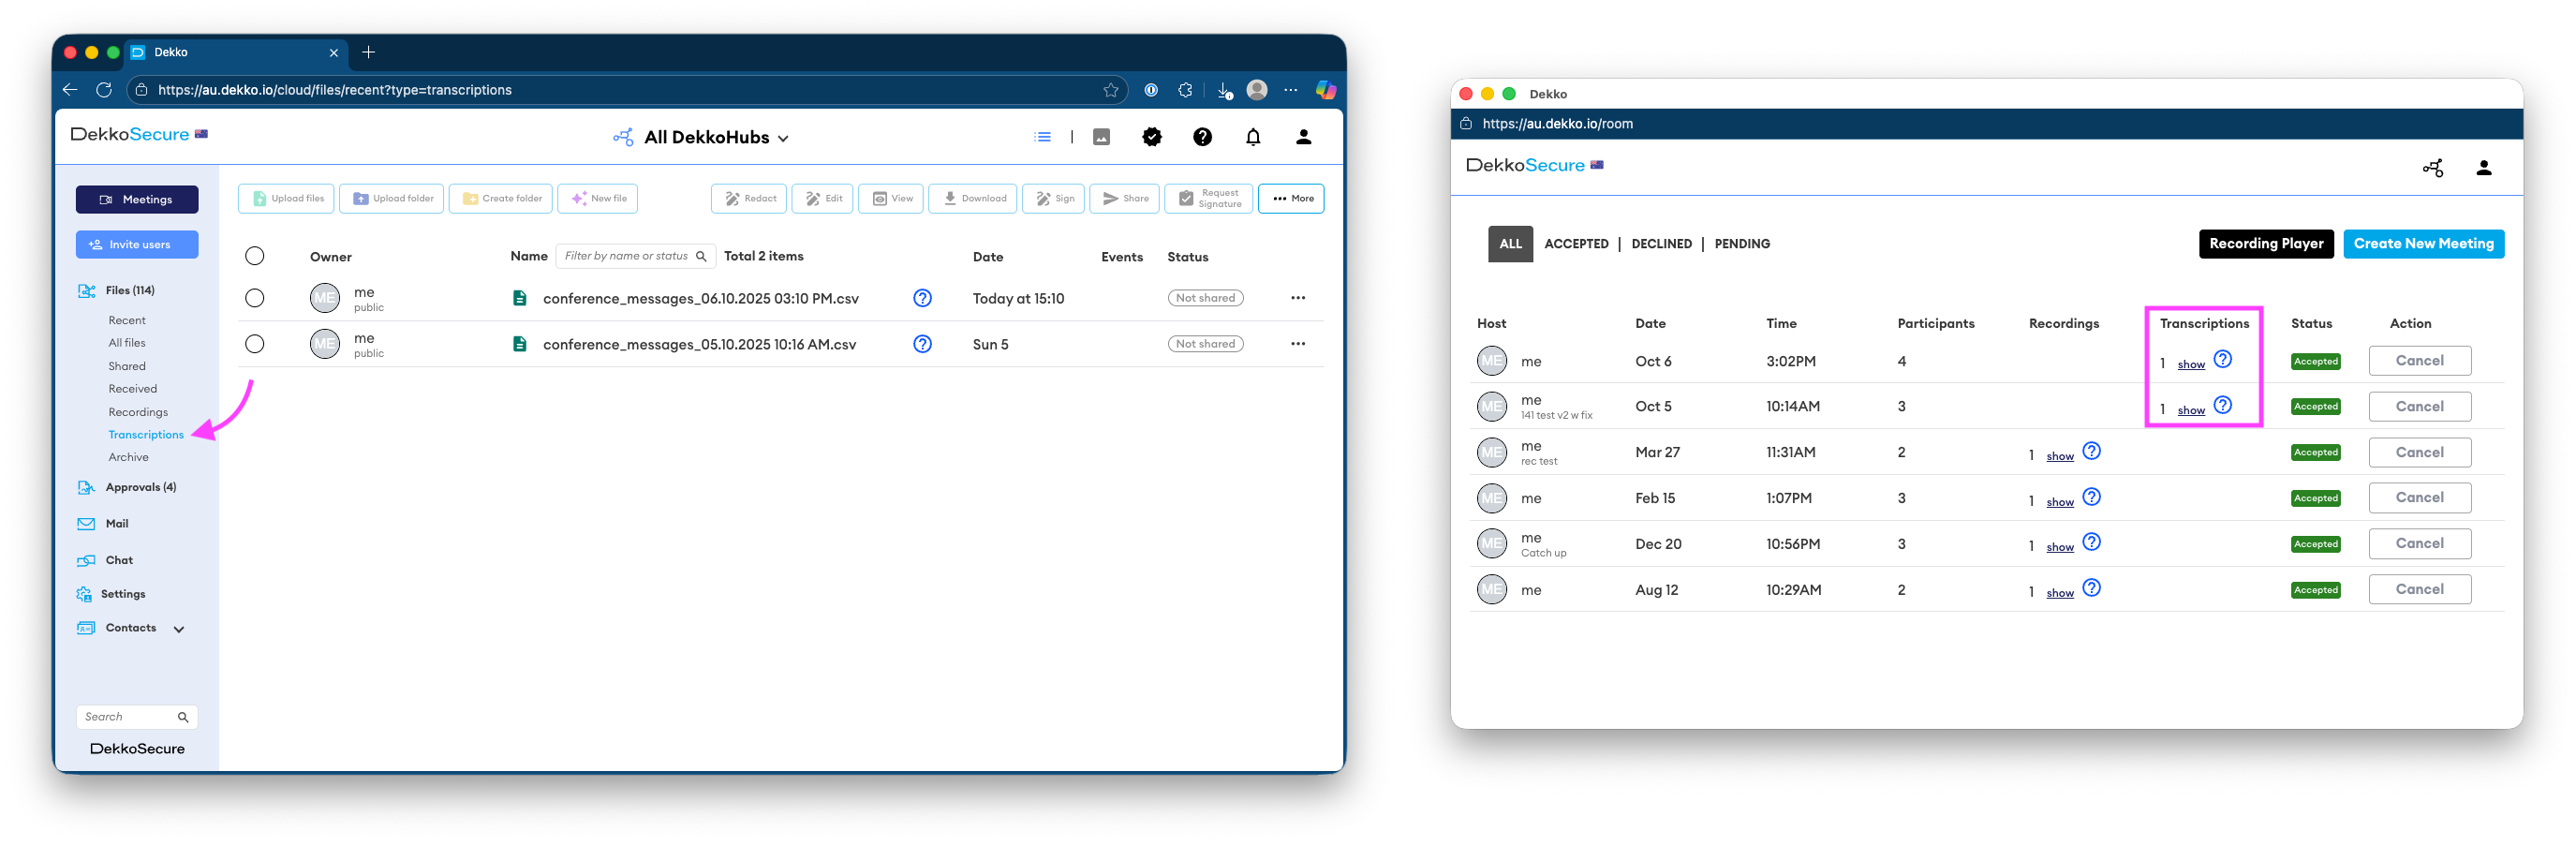Cancel the Oct 5 meeting

point(2419,407)
